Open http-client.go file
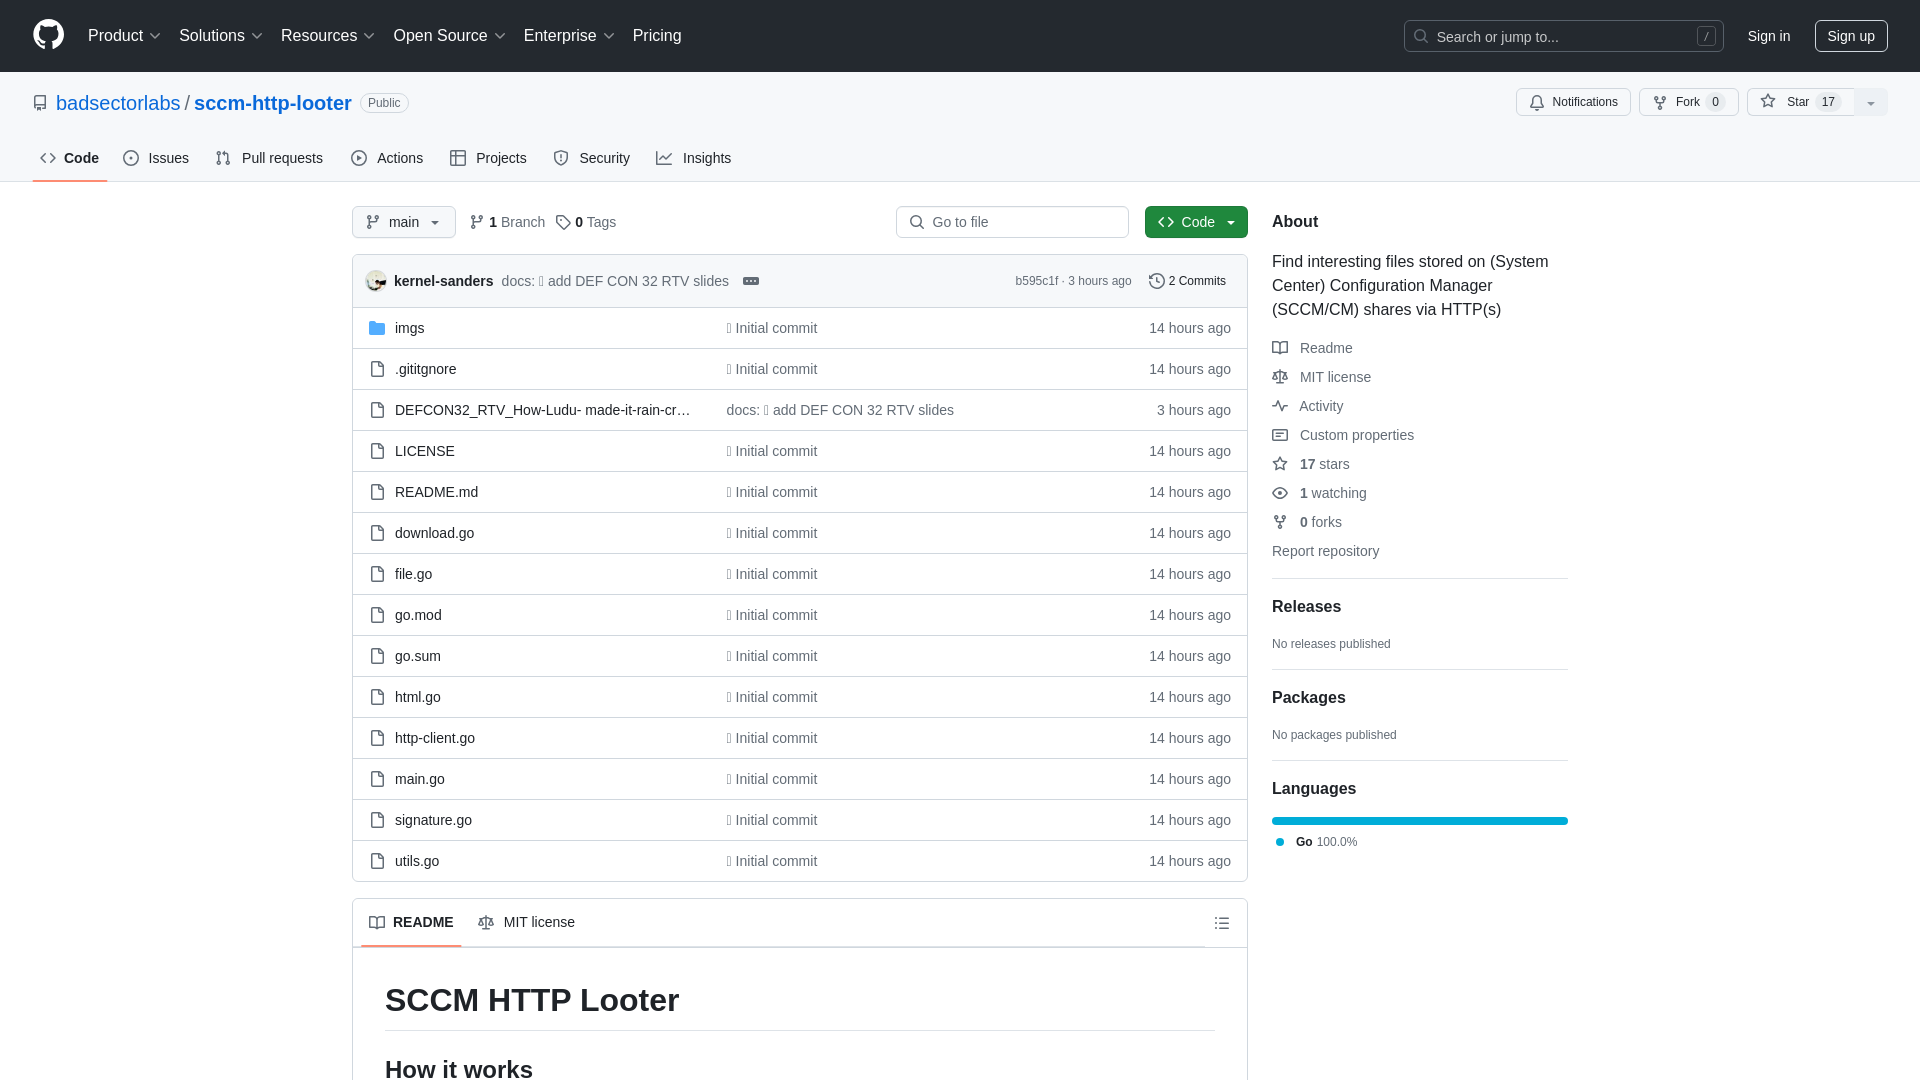Image resolution: width=1920 pixels, height=1080 pixels. pos(434,738)
